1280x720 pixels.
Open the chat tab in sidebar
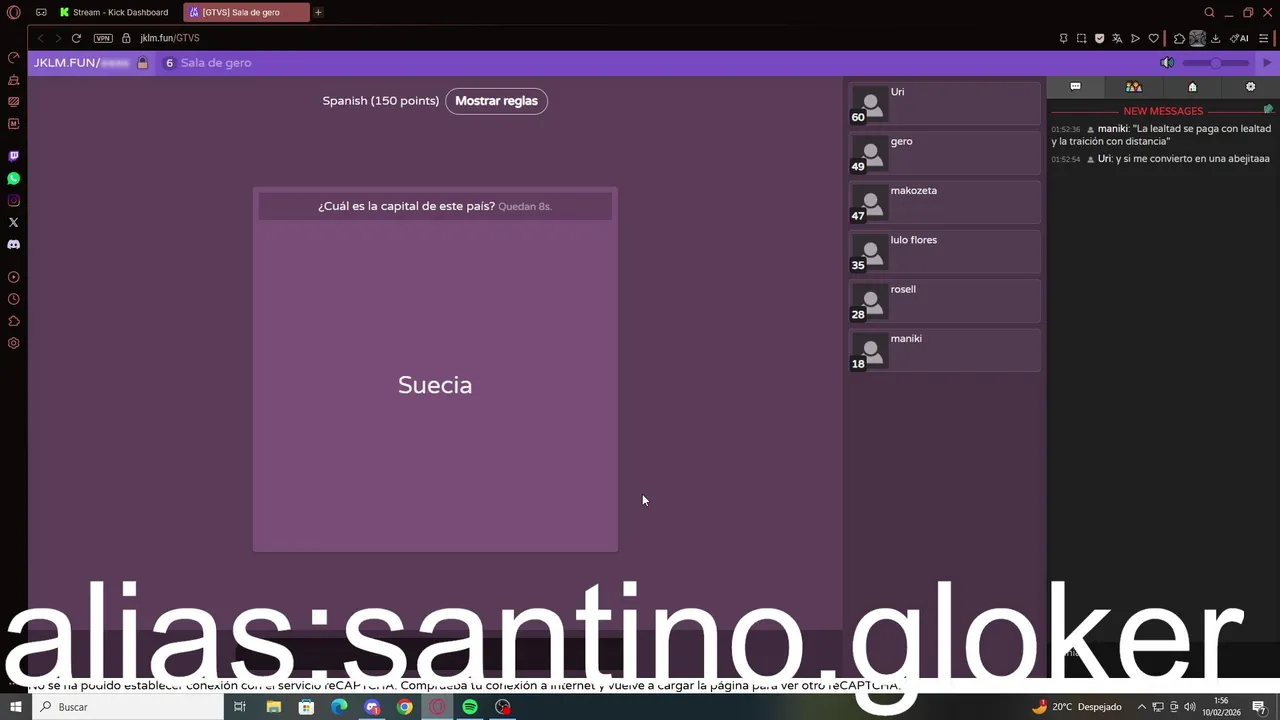[x=1075, y=87]
